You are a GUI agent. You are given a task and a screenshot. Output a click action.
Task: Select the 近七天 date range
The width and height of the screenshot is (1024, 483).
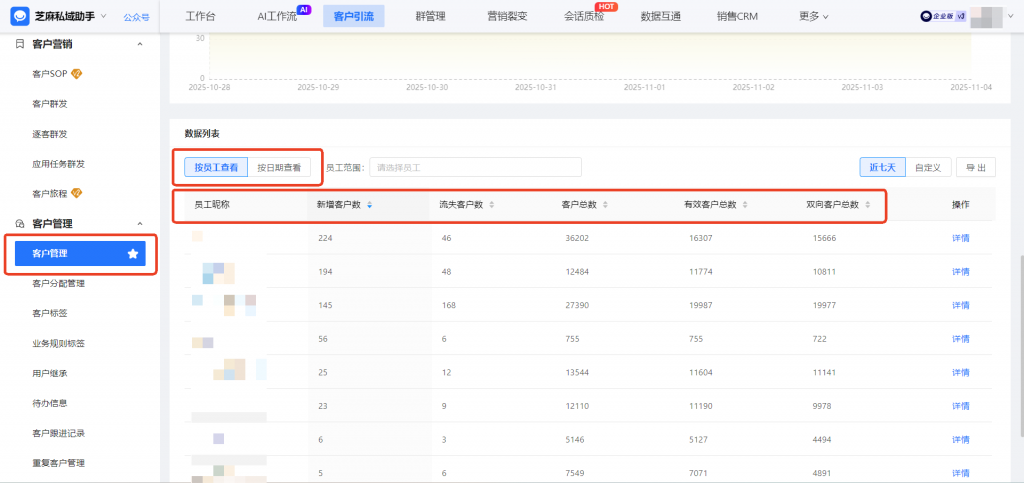point(882,167)
